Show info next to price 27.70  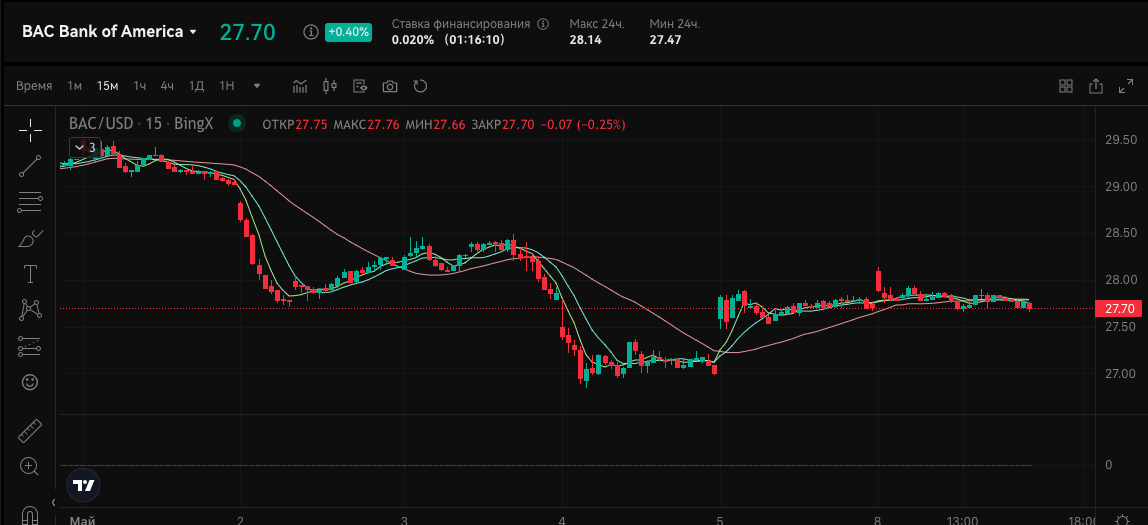pos(310,32)
